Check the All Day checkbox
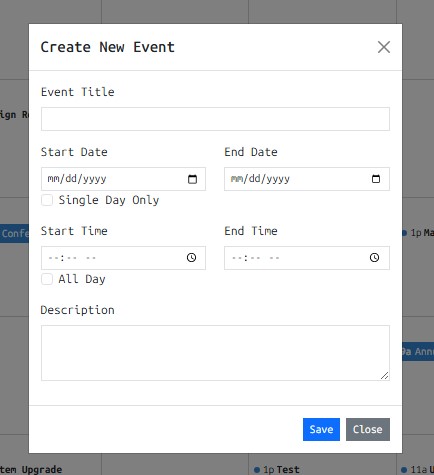Image resolution: width=434 pixels, height=475 pixels. click(47, 279)
